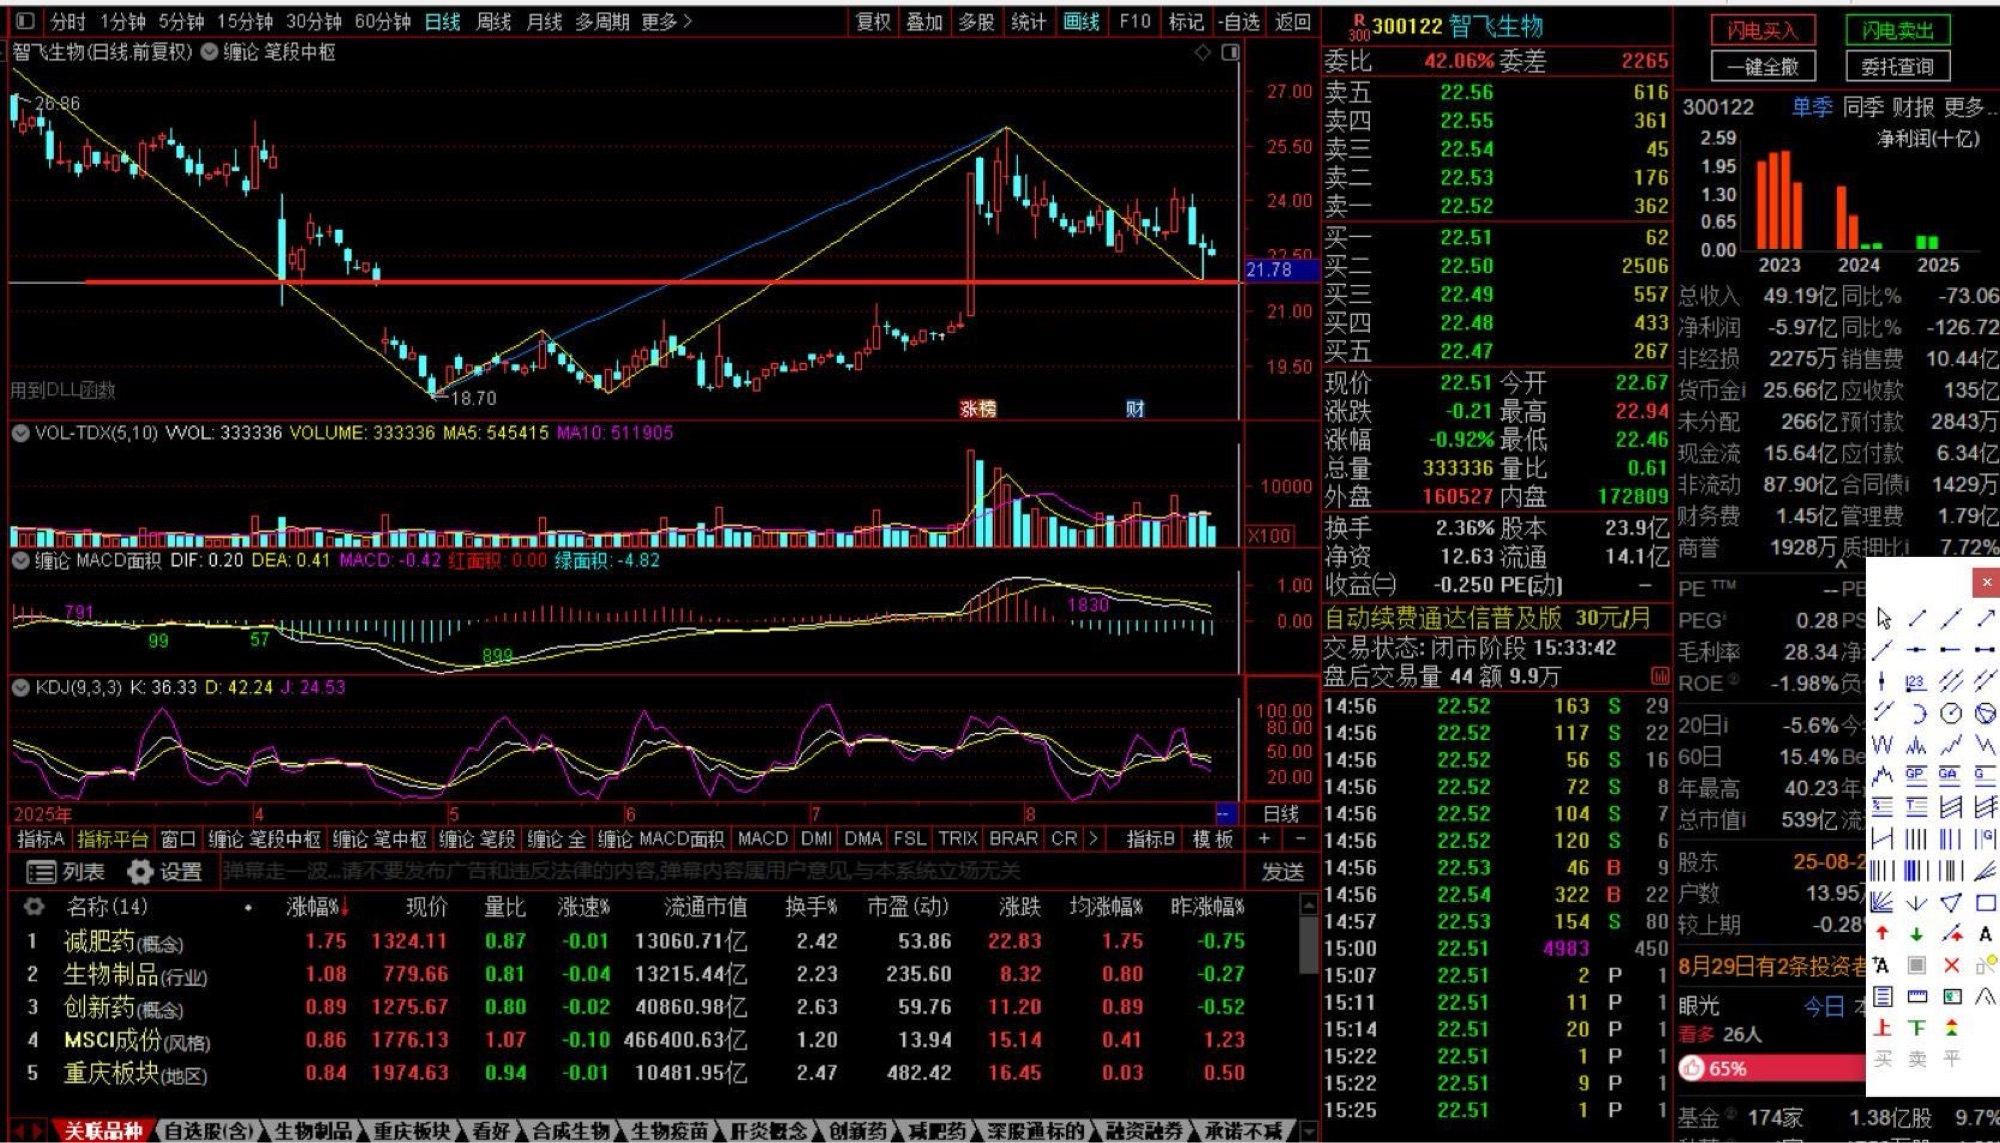
Task: Pick the green down-arrow marker tool
Action: [x=1916, y=933]
